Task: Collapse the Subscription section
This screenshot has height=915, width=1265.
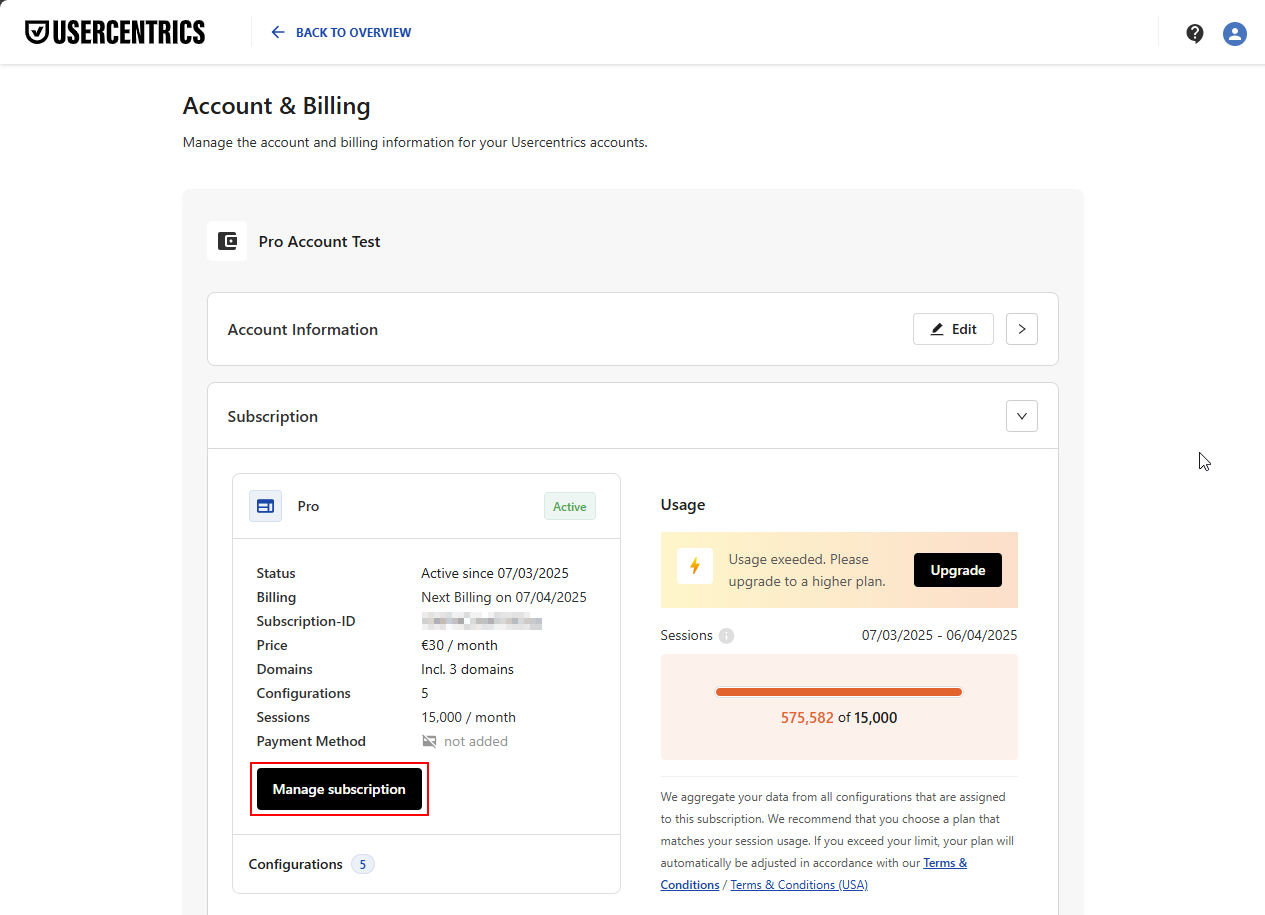Action: [1022, 416]
